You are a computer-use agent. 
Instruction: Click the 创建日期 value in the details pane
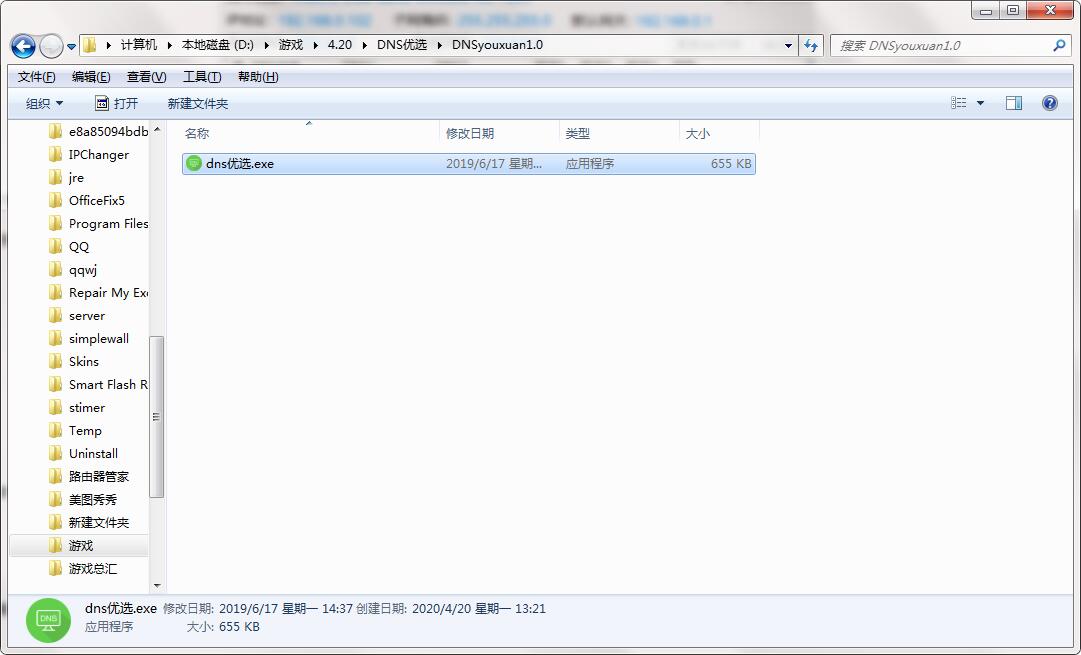pos(478,609)
